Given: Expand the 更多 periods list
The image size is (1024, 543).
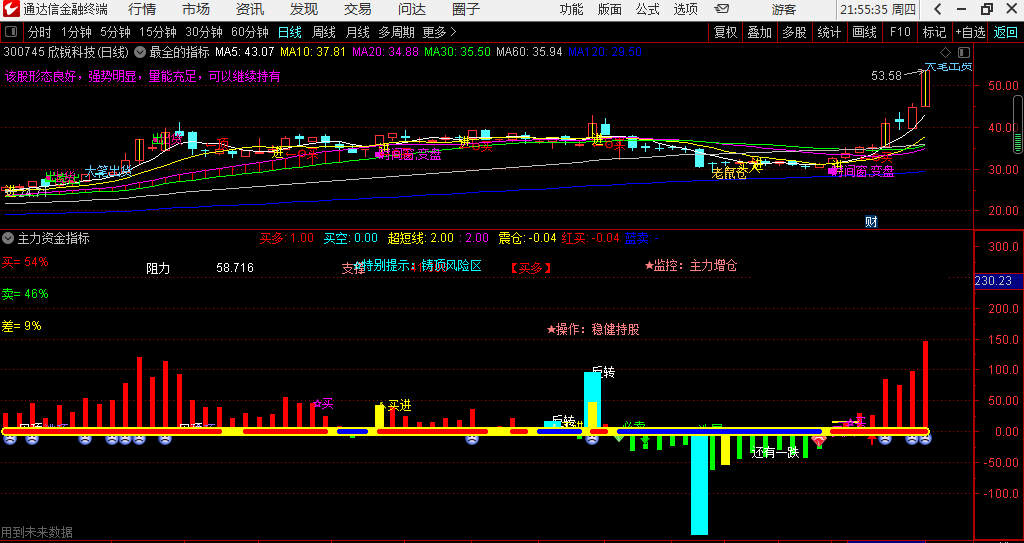Looking at the screenshot, I should click(440, 32).
